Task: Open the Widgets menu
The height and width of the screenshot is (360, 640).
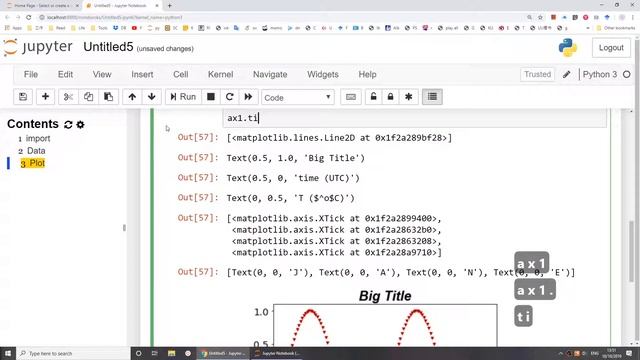Action: point(323,75)
